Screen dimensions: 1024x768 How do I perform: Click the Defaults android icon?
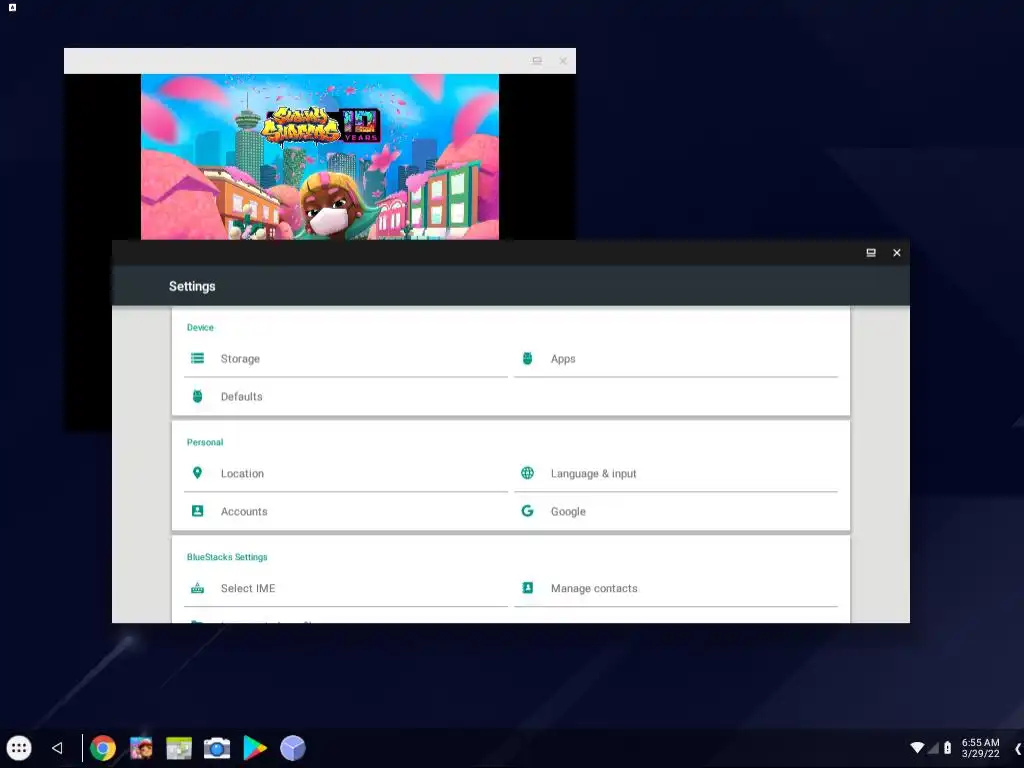(197, 396)
